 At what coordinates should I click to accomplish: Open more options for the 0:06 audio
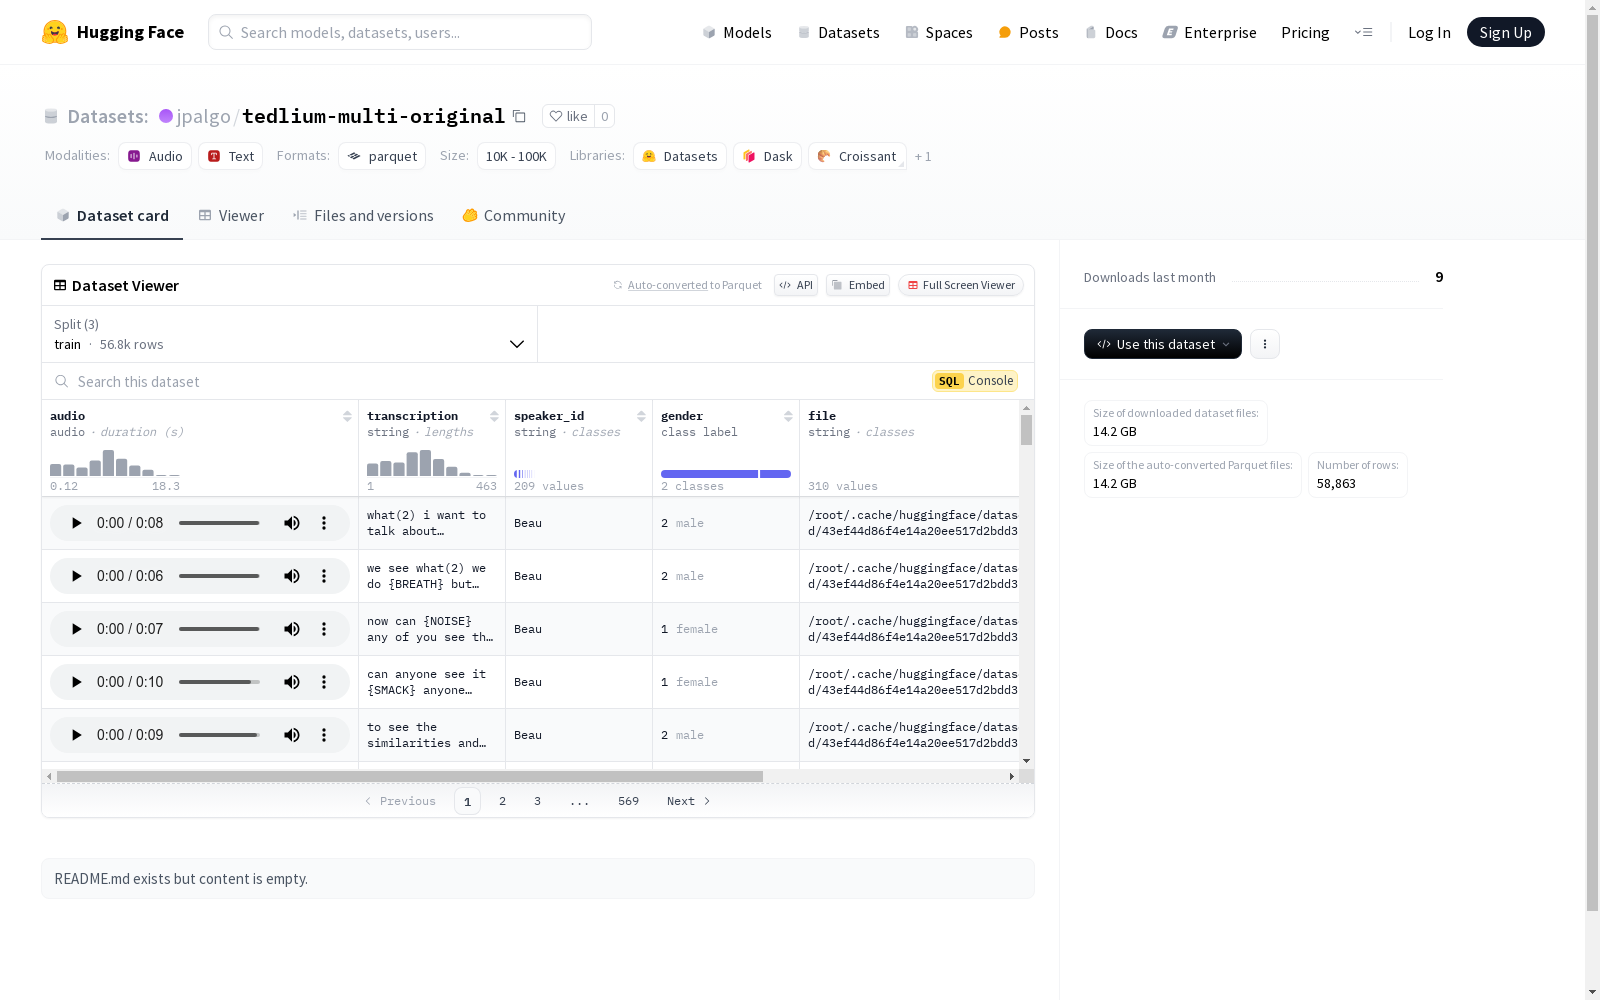click(324, 576)
